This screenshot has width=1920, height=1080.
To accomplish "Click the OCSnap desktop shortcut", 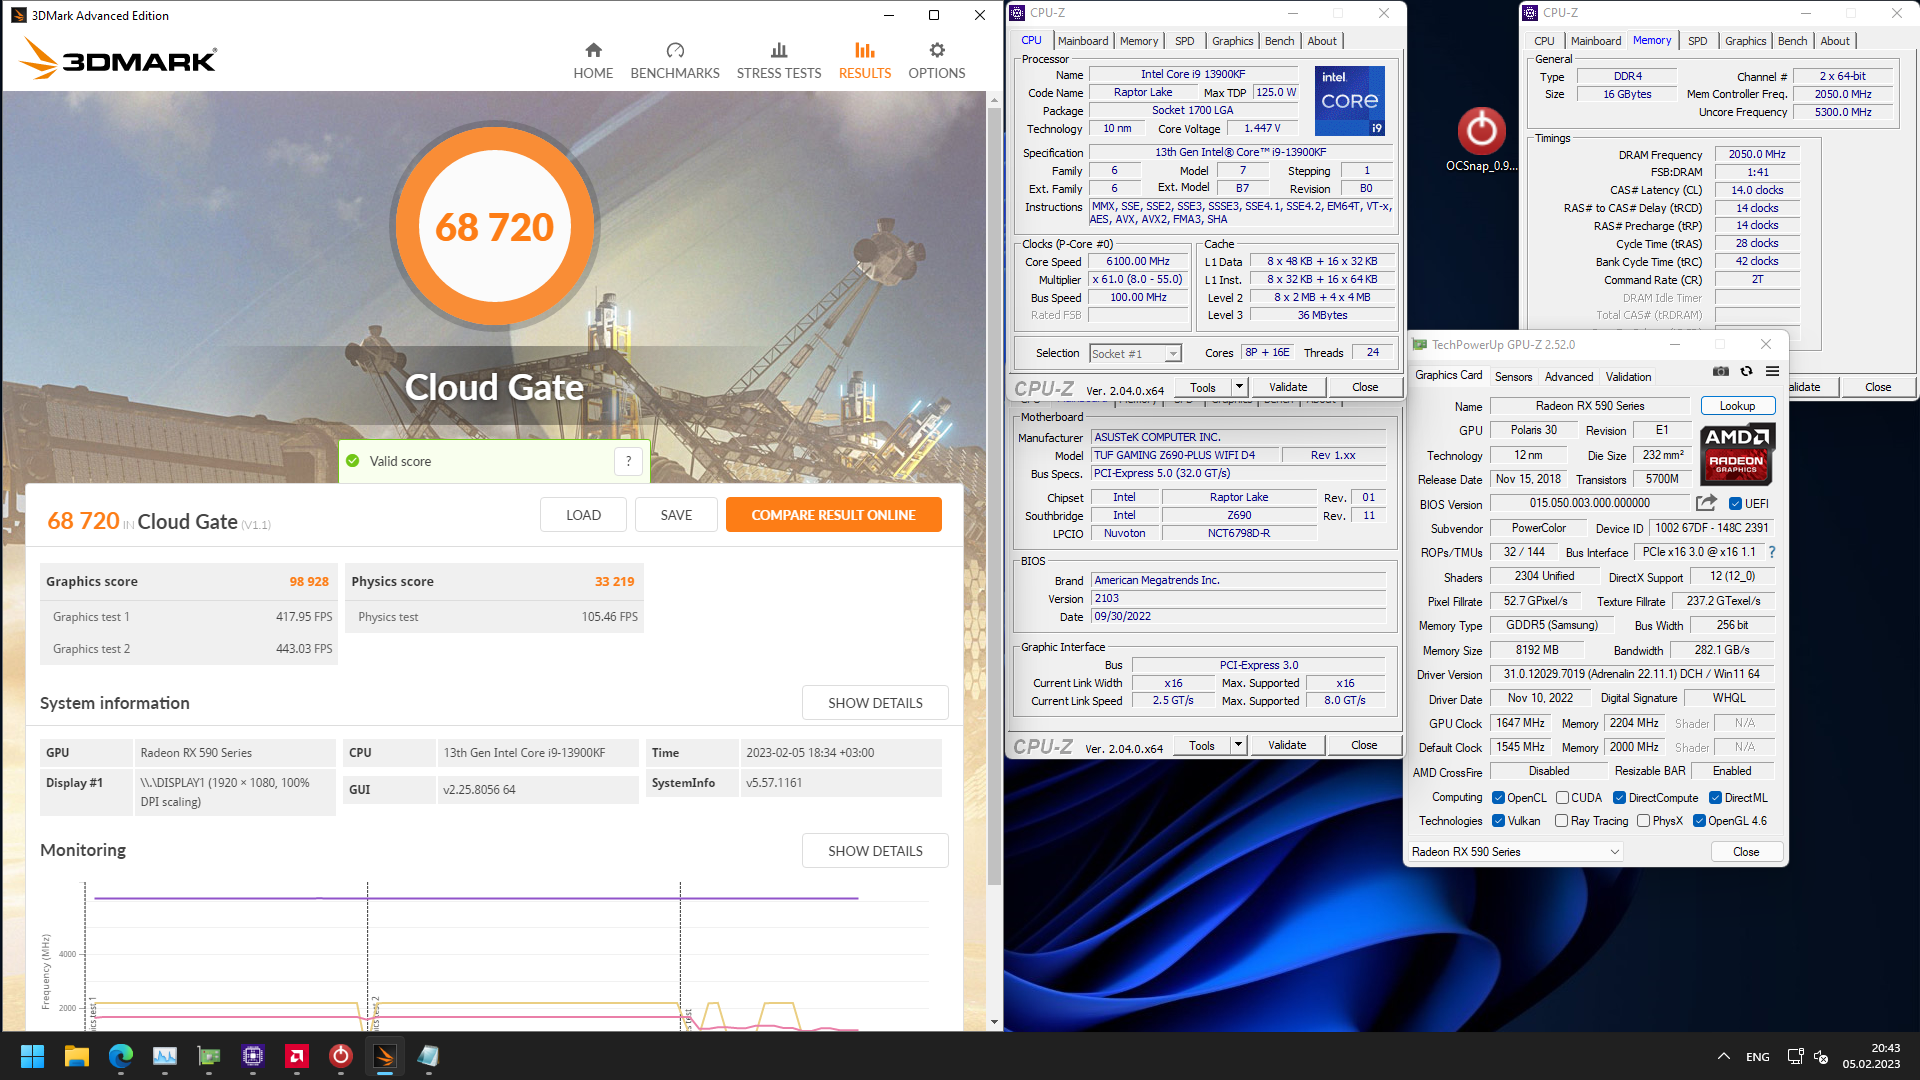I will click(1481, 140).
